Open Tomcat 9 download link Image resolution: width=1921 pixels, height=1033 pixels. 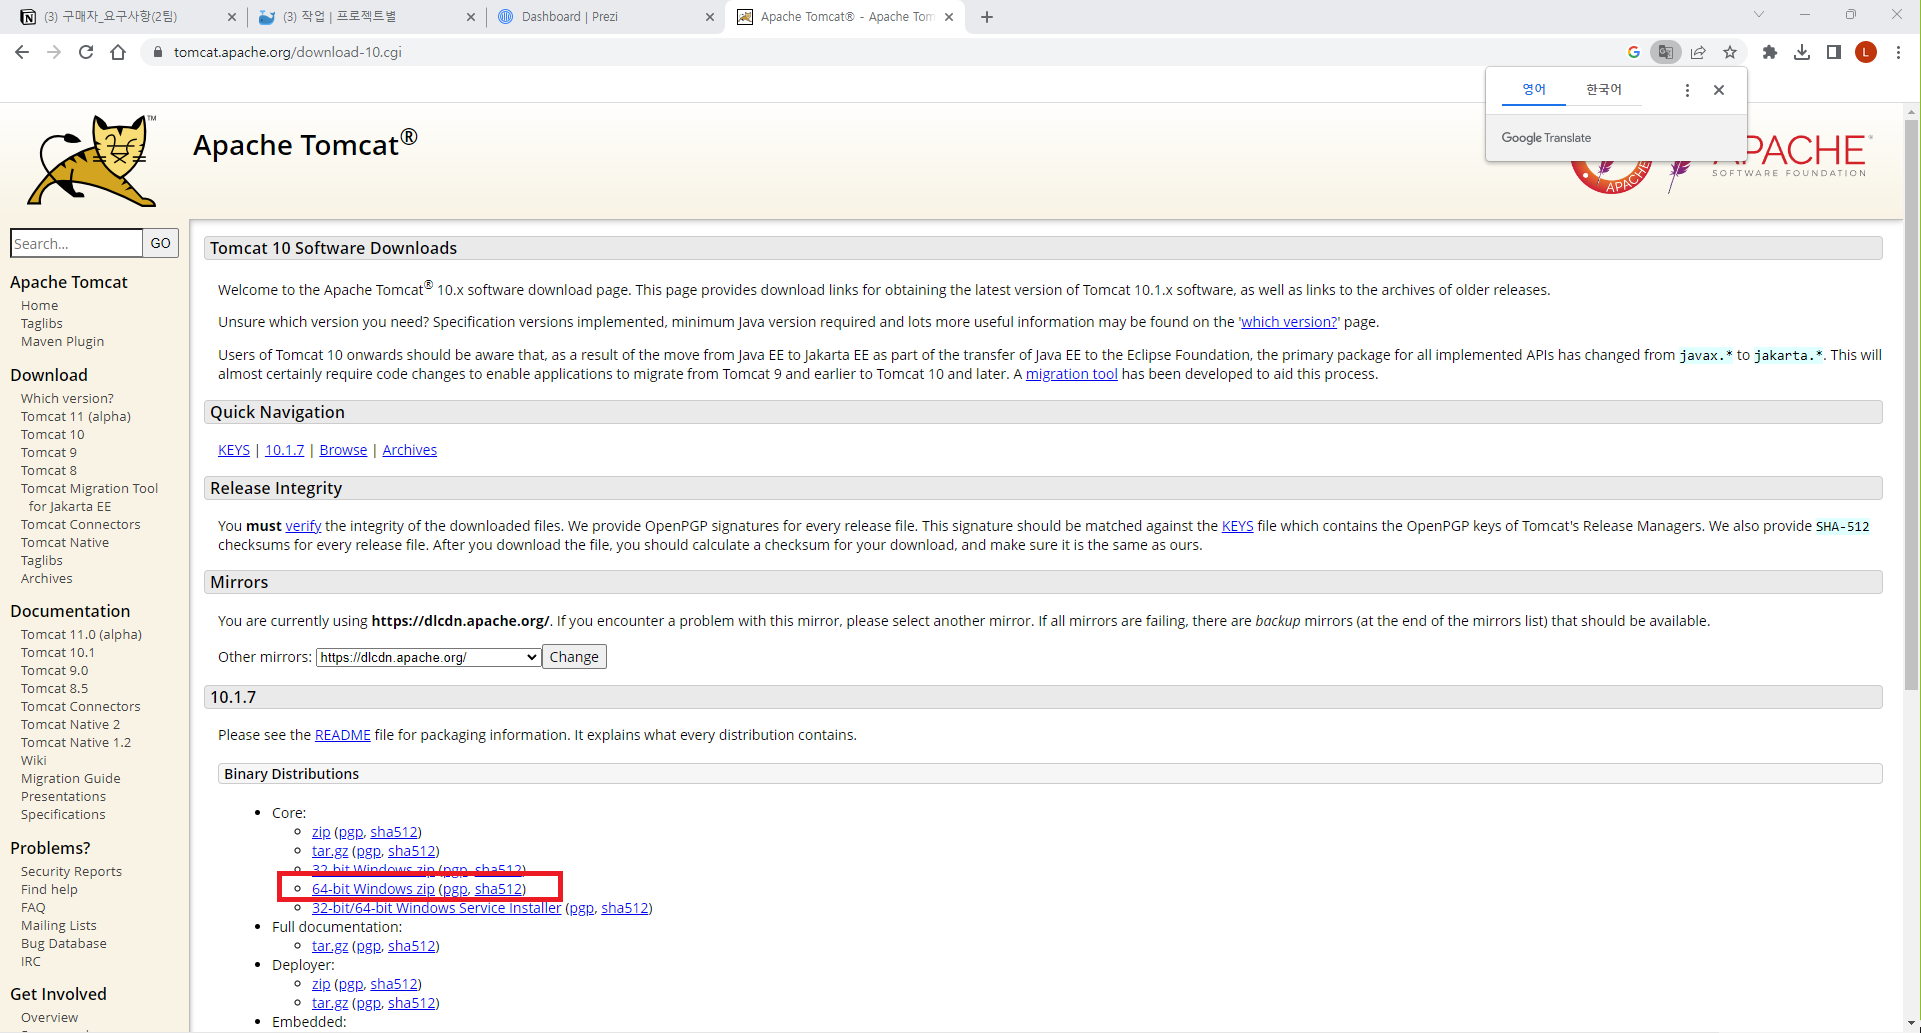pos(49,452)
